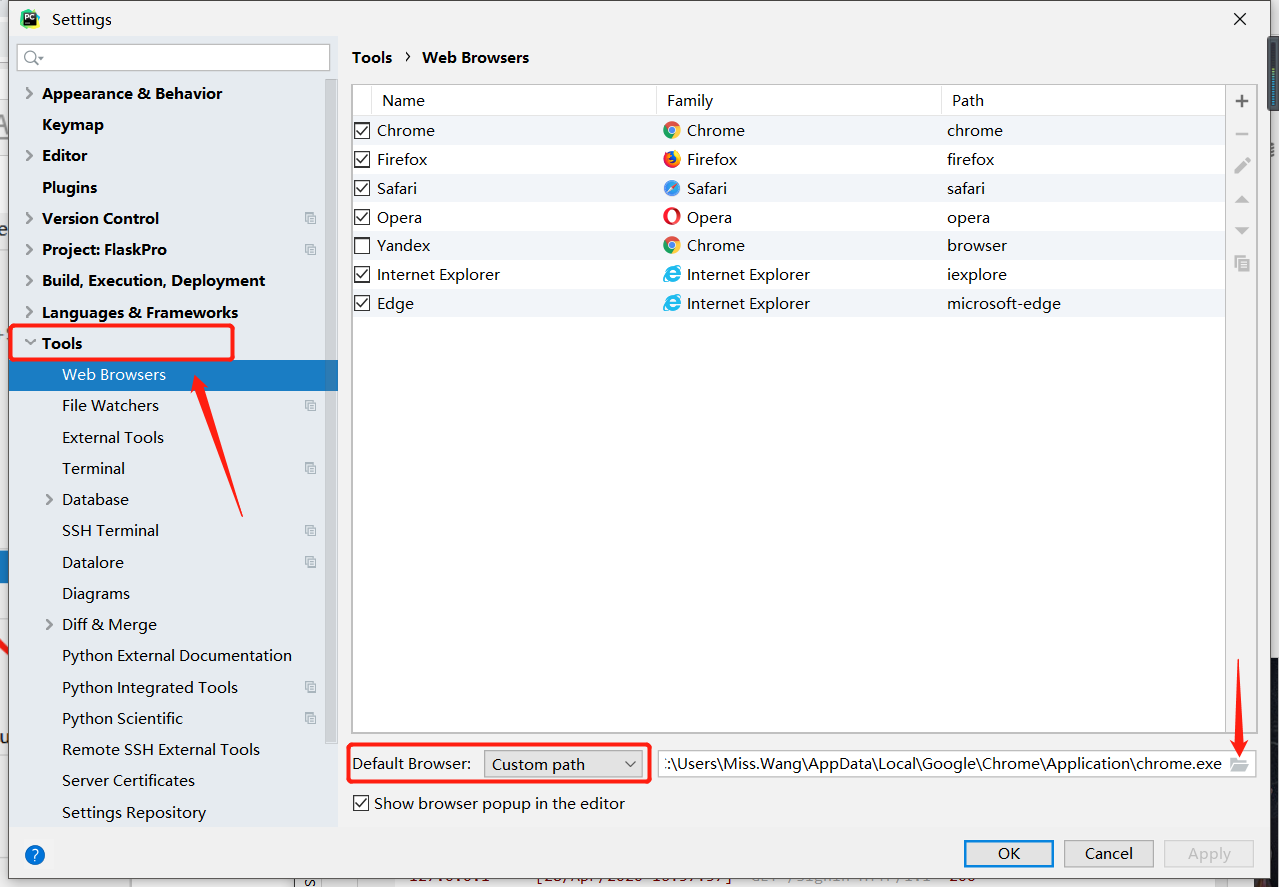Click the Remove browser minus icon
The image size is (1279, 887).
pyautogui.click(x=1242, y=134)
